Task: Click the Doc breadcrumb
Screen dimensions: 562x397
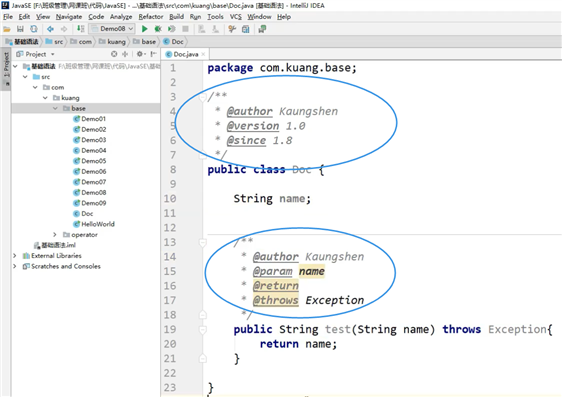Action: 173,42
